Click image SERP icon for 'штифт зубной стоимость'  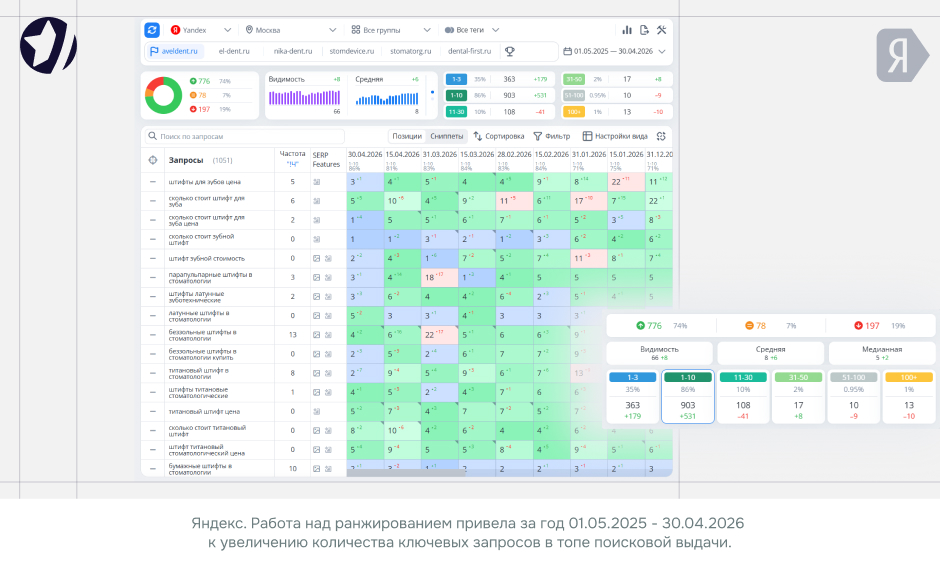tap(316, 258)
